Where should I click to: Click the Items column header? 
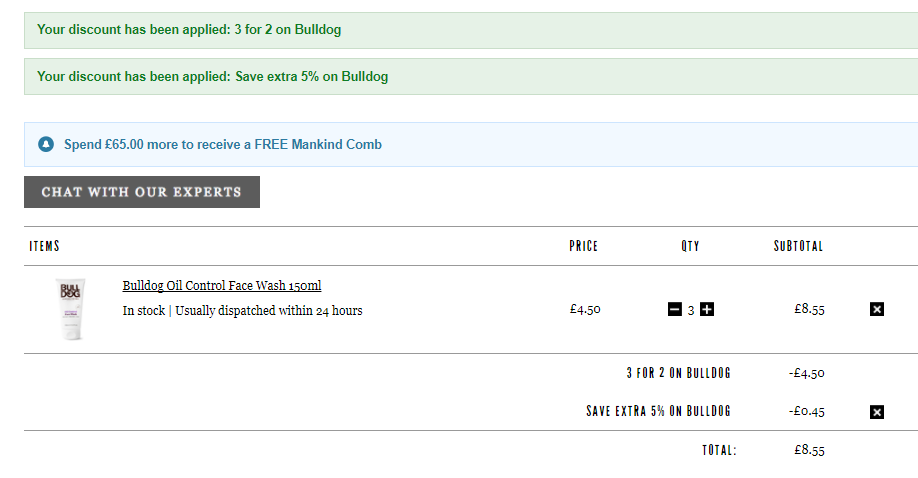click(44, 246)
